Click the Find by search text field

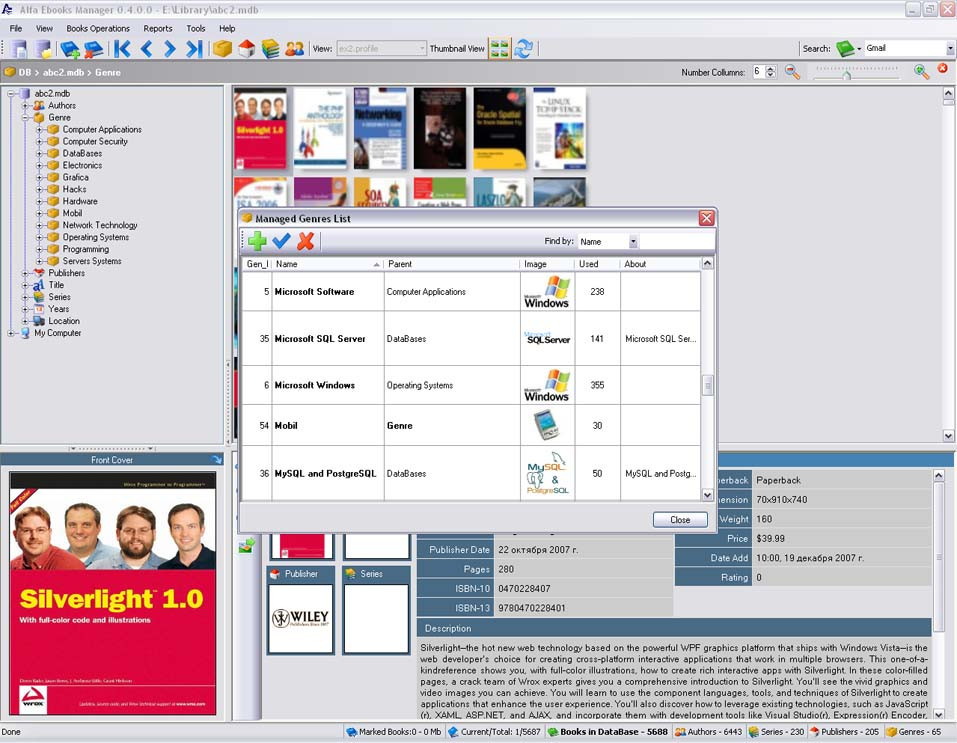point(676,242)
